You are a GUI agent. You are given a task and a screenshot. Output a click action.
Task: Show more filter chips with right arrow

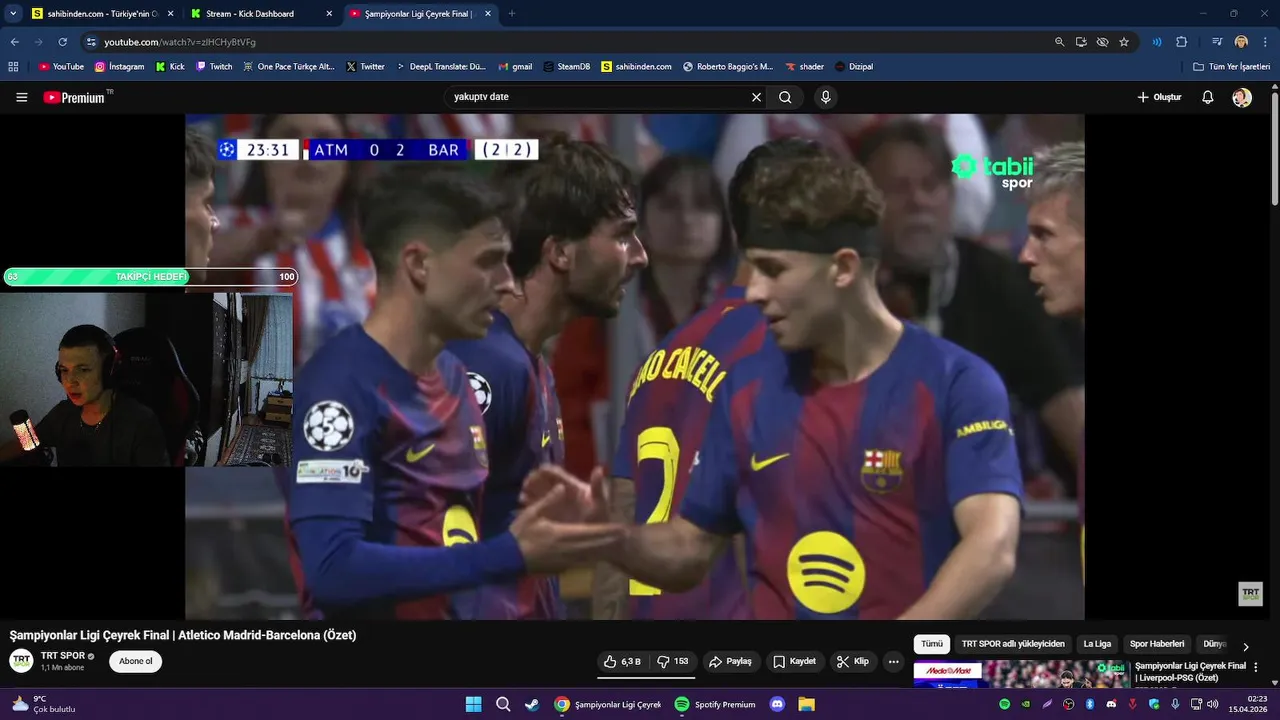point(1245,647)
